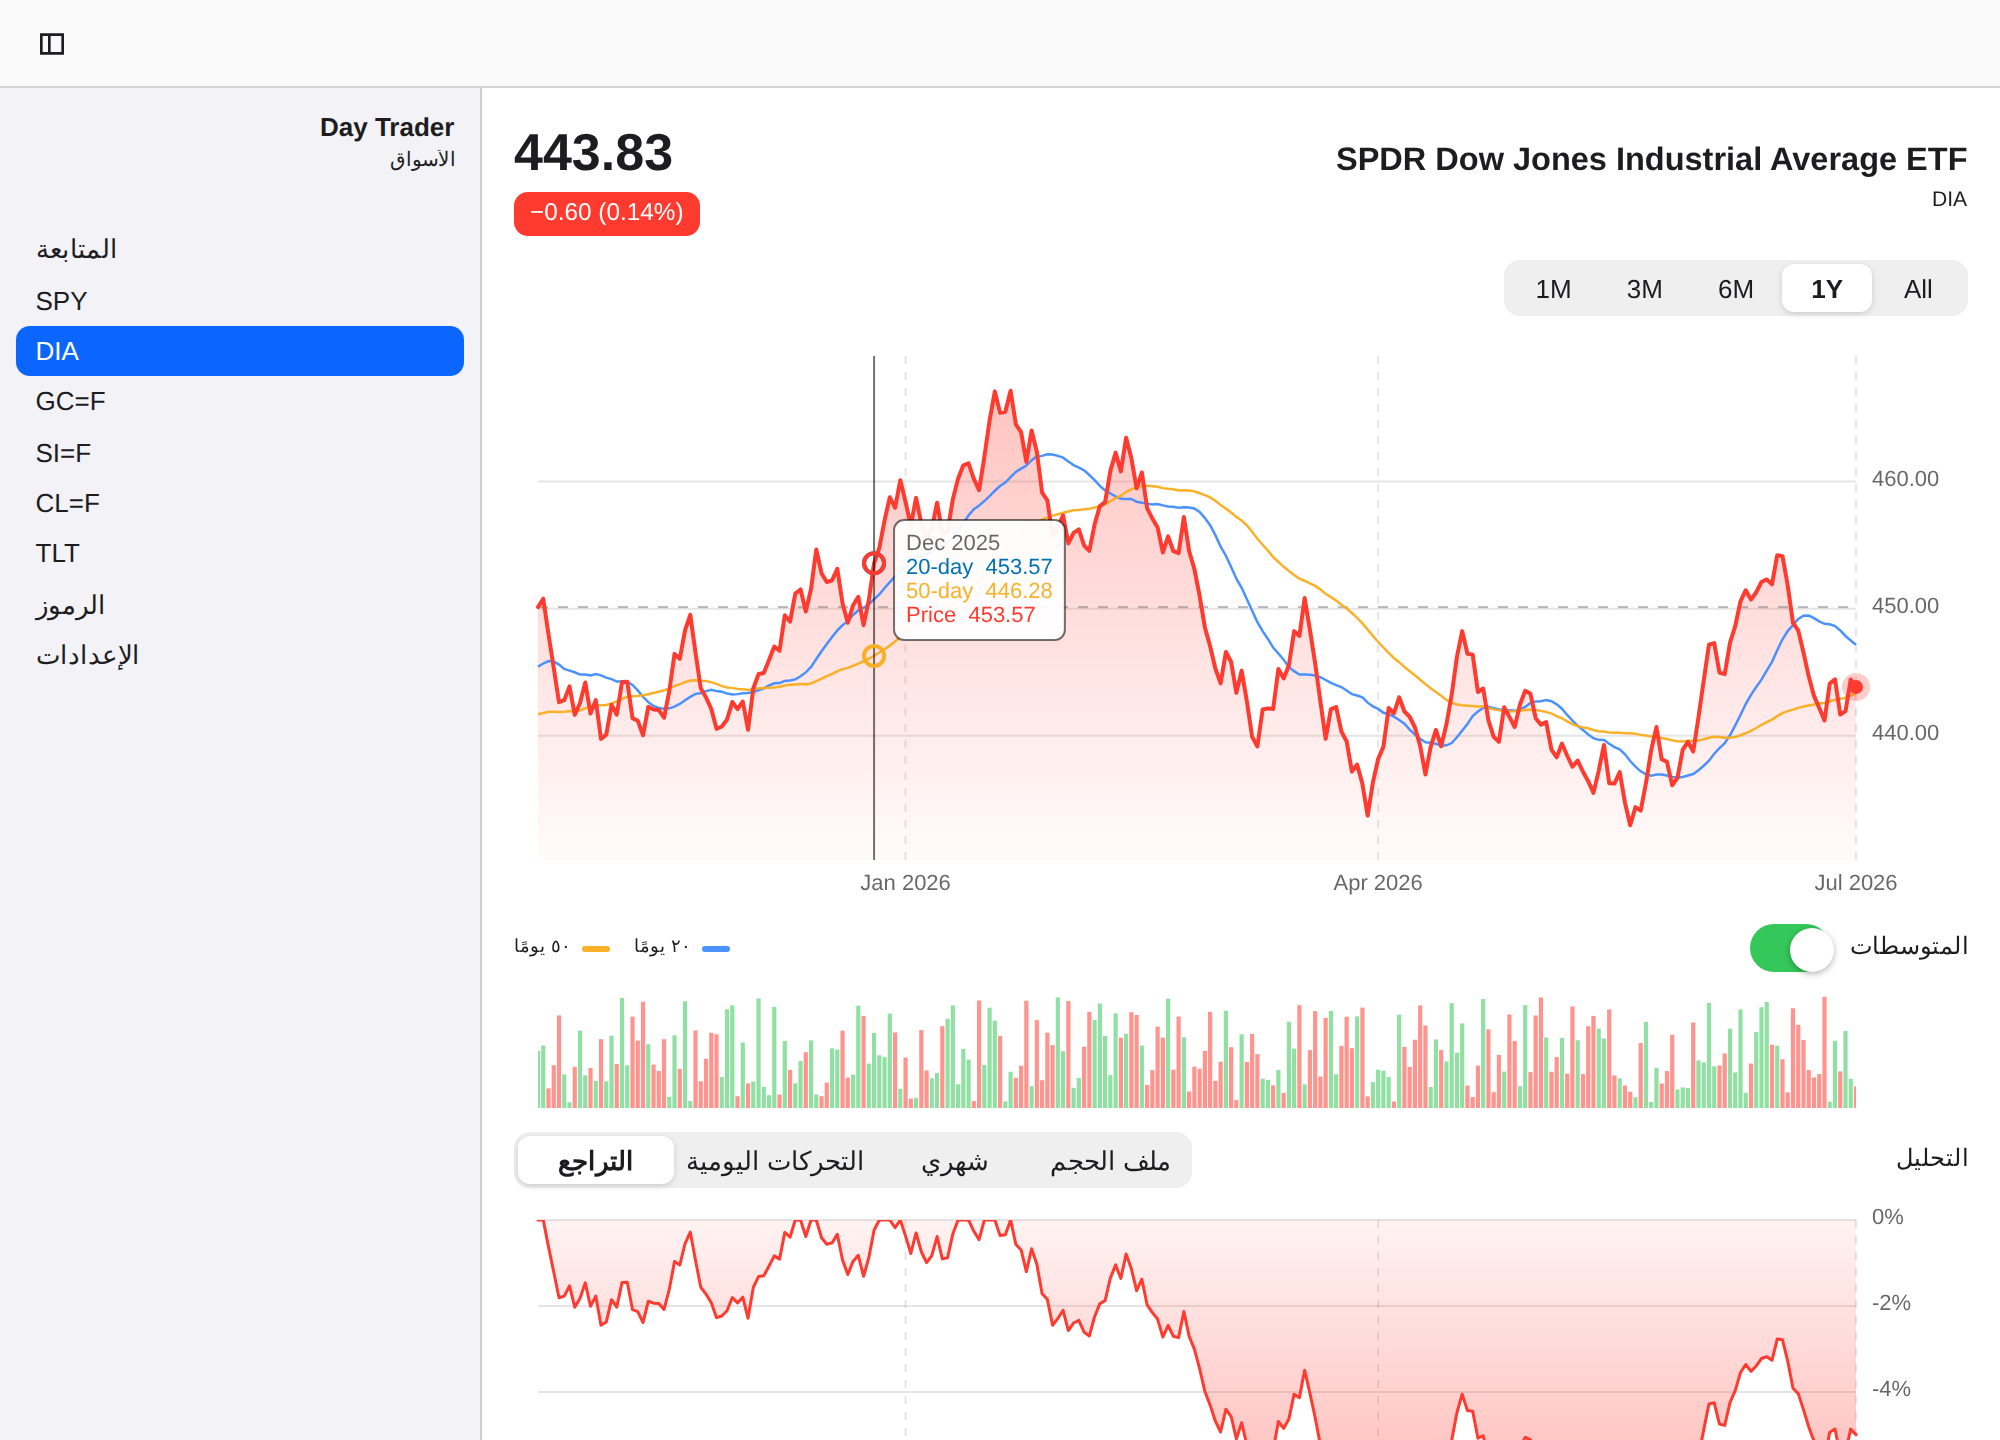Screen dimensions: 2000x1440
Task: Click the DIA ticker under the title
Action: (x=1949, y=199)
